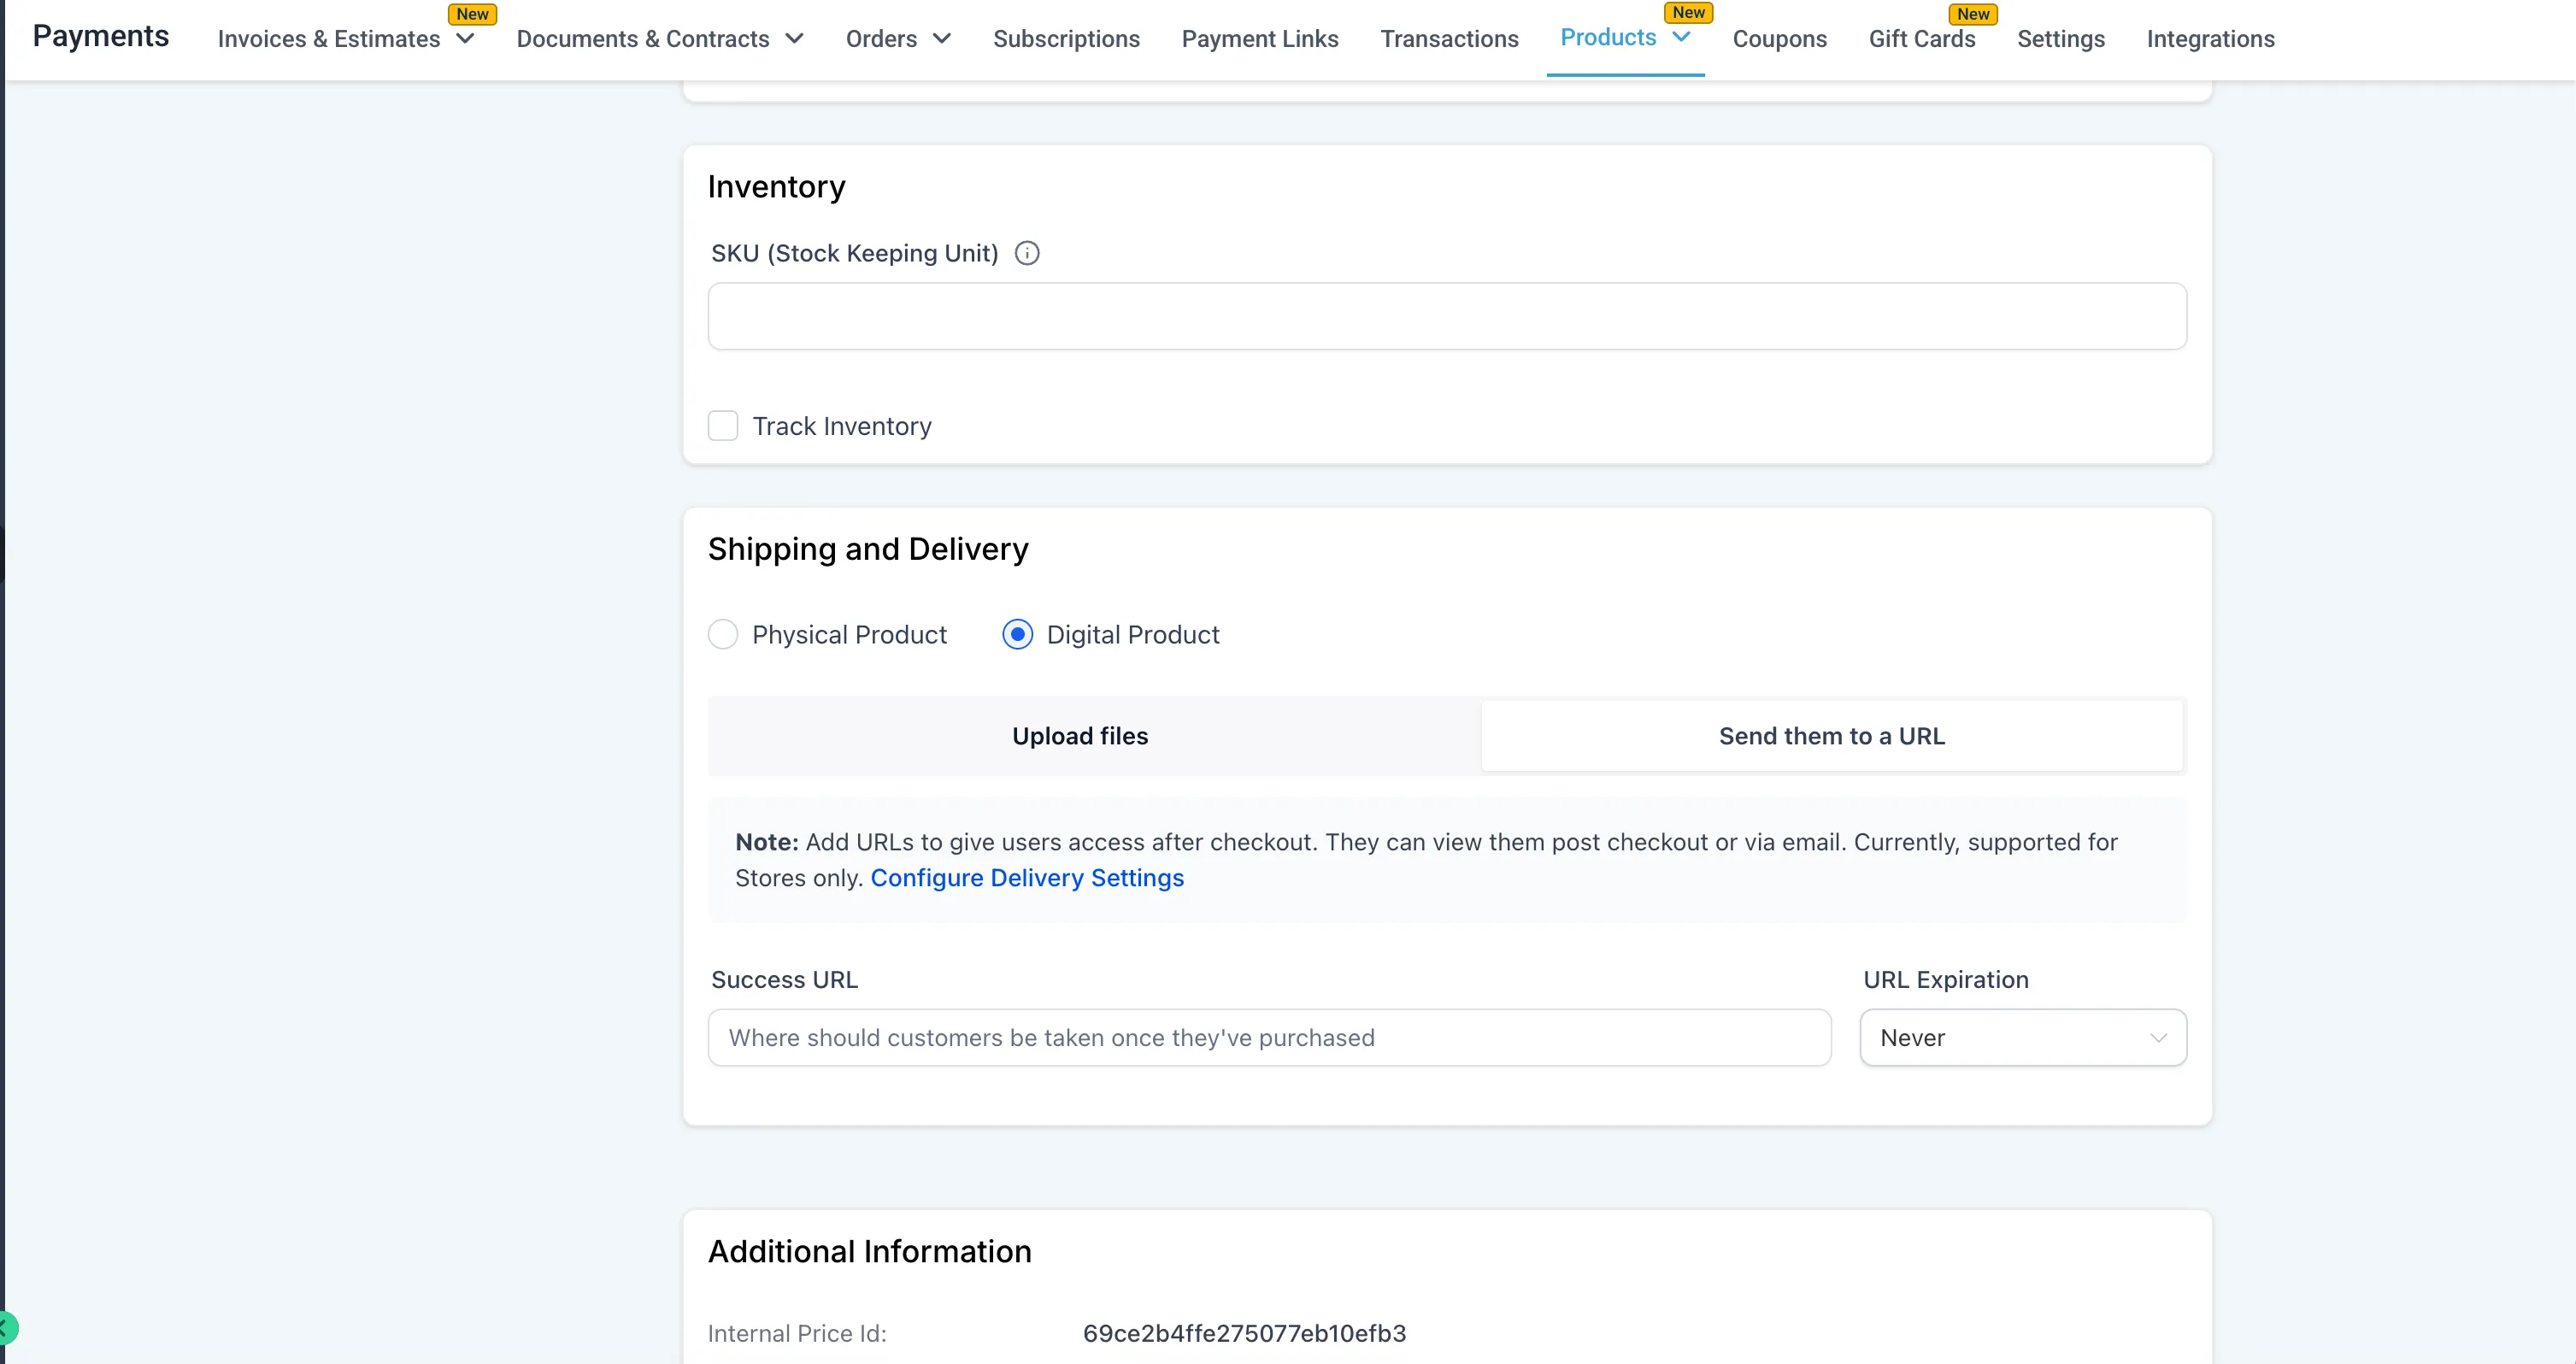Image resolution: width=2576 pixels, height=1364 pixels.
Task: Expand the Products menu chevron
Action: [x=1682, y=37]
